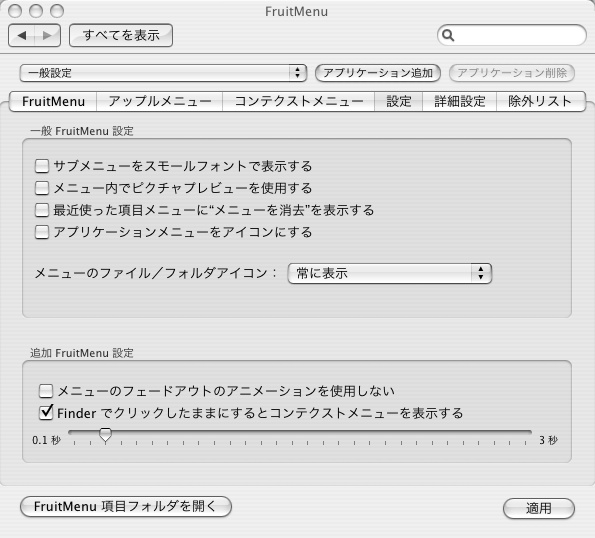The width and height of the screenshot is (595, 538).
Task: Switch to the FruitMenu tab
Action: [53, 101]
